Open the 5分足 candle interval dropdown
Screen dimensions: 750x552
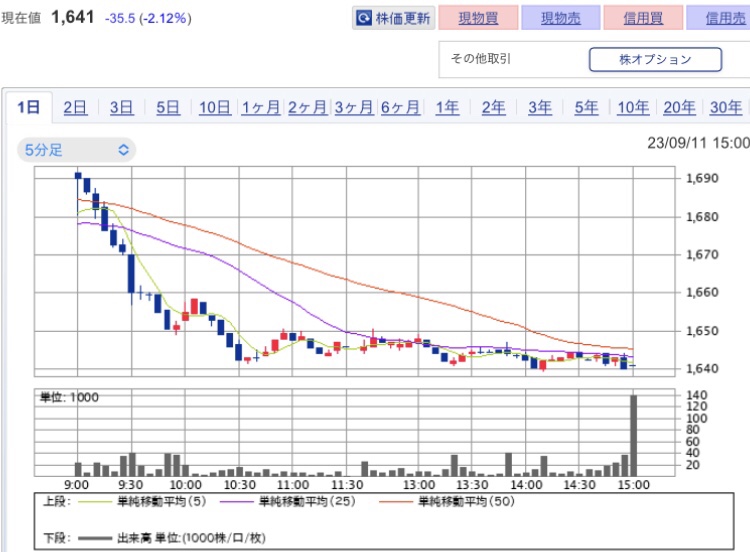click(x=77, y=150)
